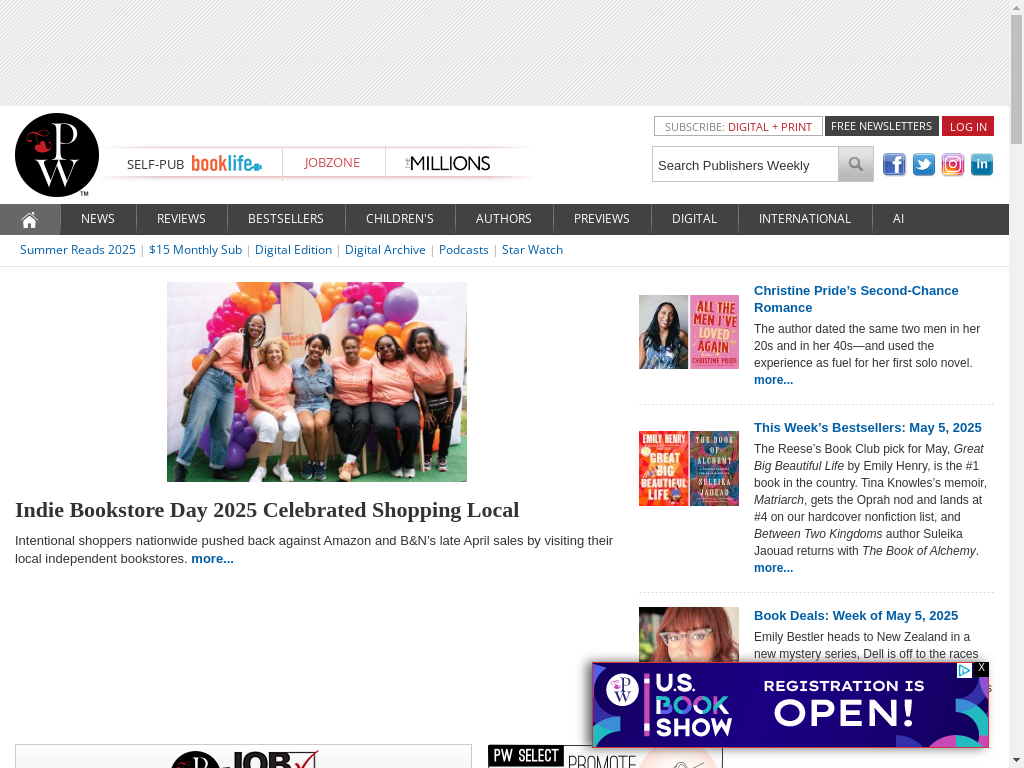Click the U.S. Book Show registration banner
The width and height of the screenshot is (1024, 768).
pos(790,705)
